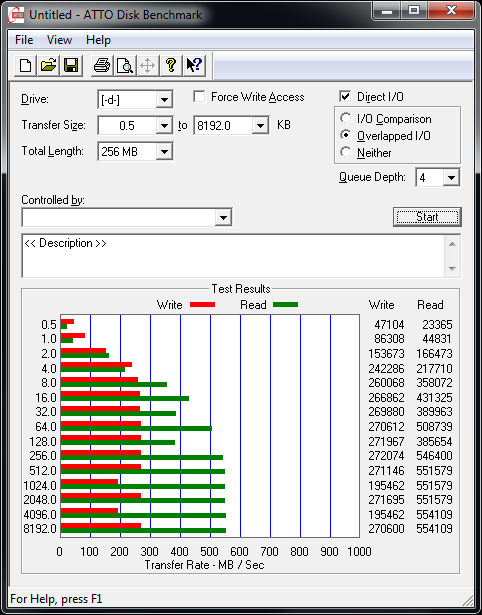The height and width of the screenshot is (615, 482).
Task: Print results using the printer icon
Action: [x=102, y=65]
